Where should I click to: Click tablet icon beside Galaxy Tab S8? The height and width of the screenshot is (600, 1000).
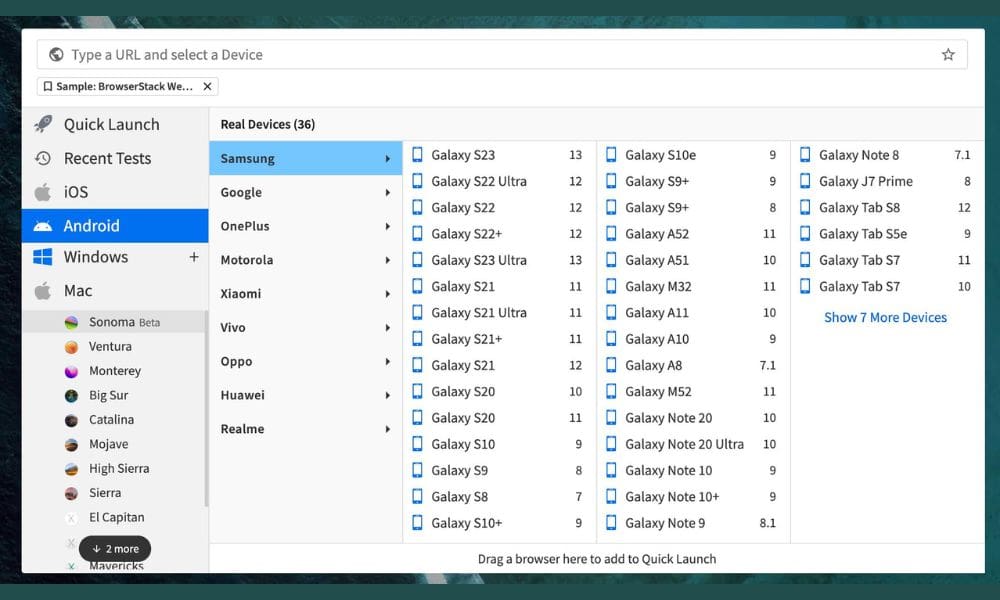click(x=805, y=207)
